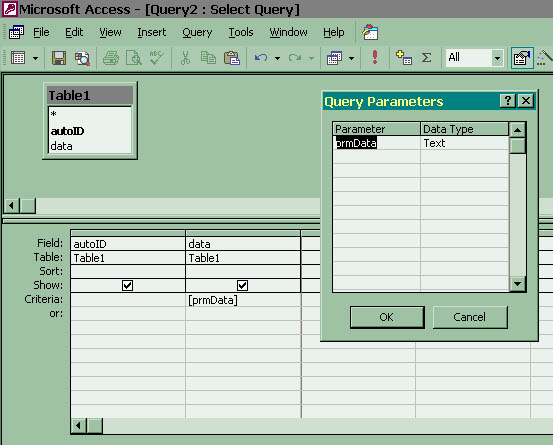Click the Table1 cell under data column

[x=243, y=258]
